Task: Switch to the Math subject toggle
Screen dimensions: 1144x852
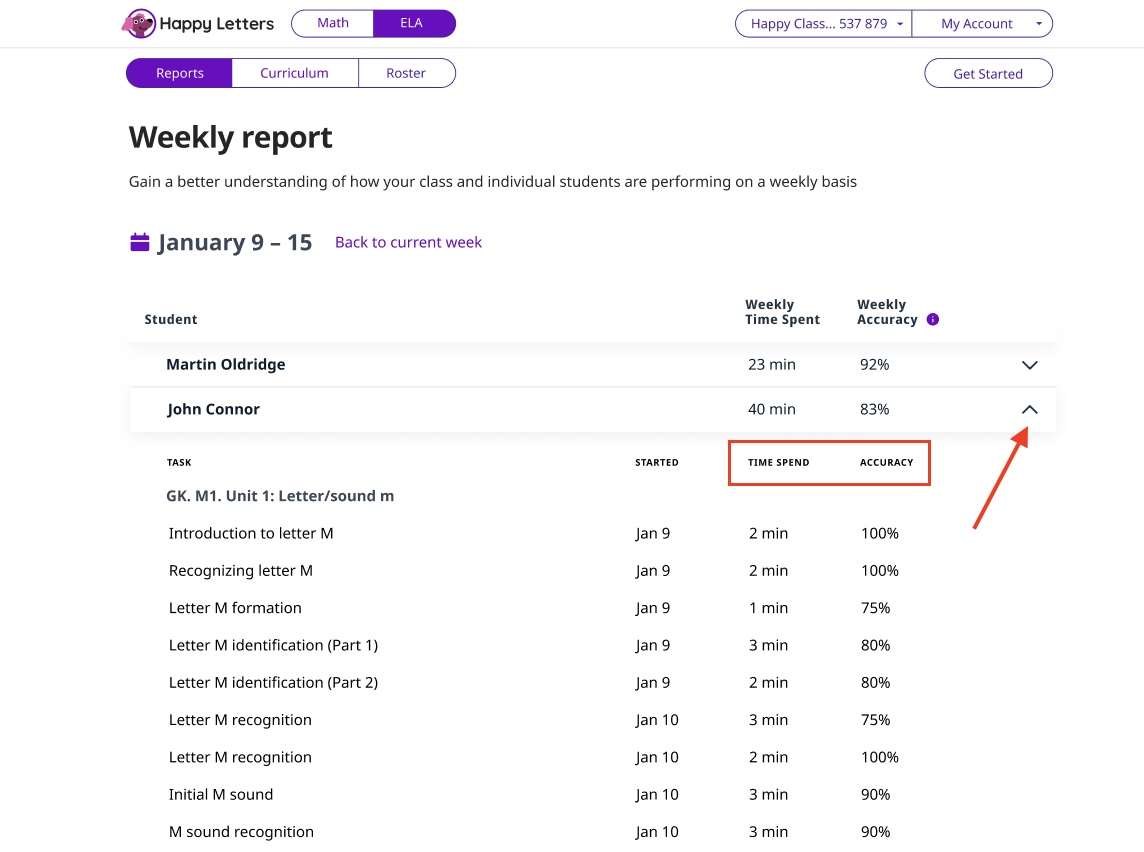Action: click(x=333, y=23)
